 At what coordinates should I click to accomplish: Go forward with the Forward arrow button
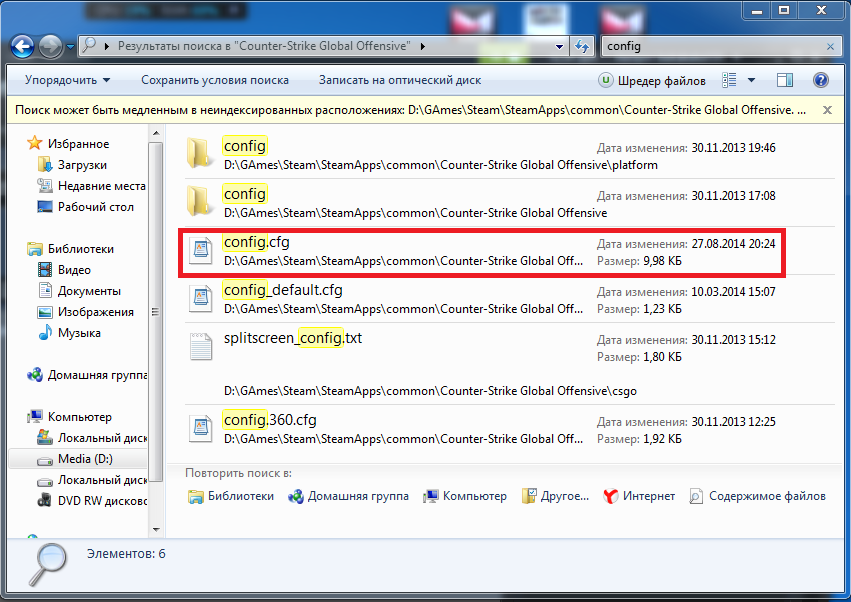pyautogui.click(x=50, y=47)
